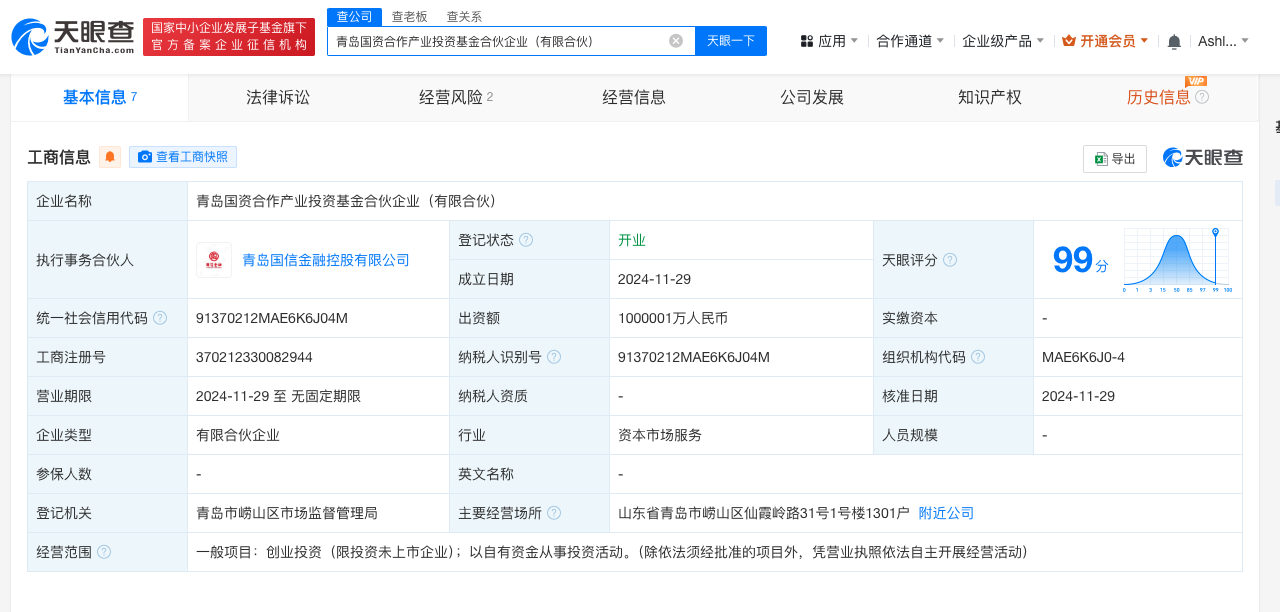
Task: Click the 查看工商快照 button
Action: tap(183, 157)
